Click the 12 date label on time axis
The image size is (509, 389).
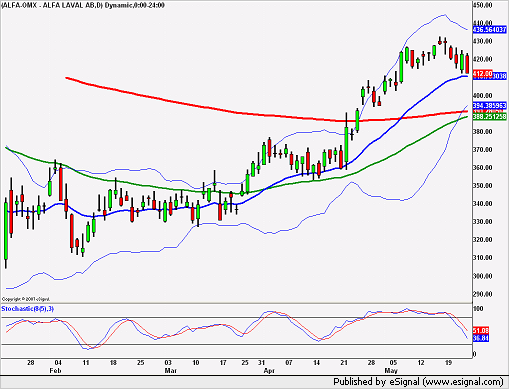click(x=421, y=362)
